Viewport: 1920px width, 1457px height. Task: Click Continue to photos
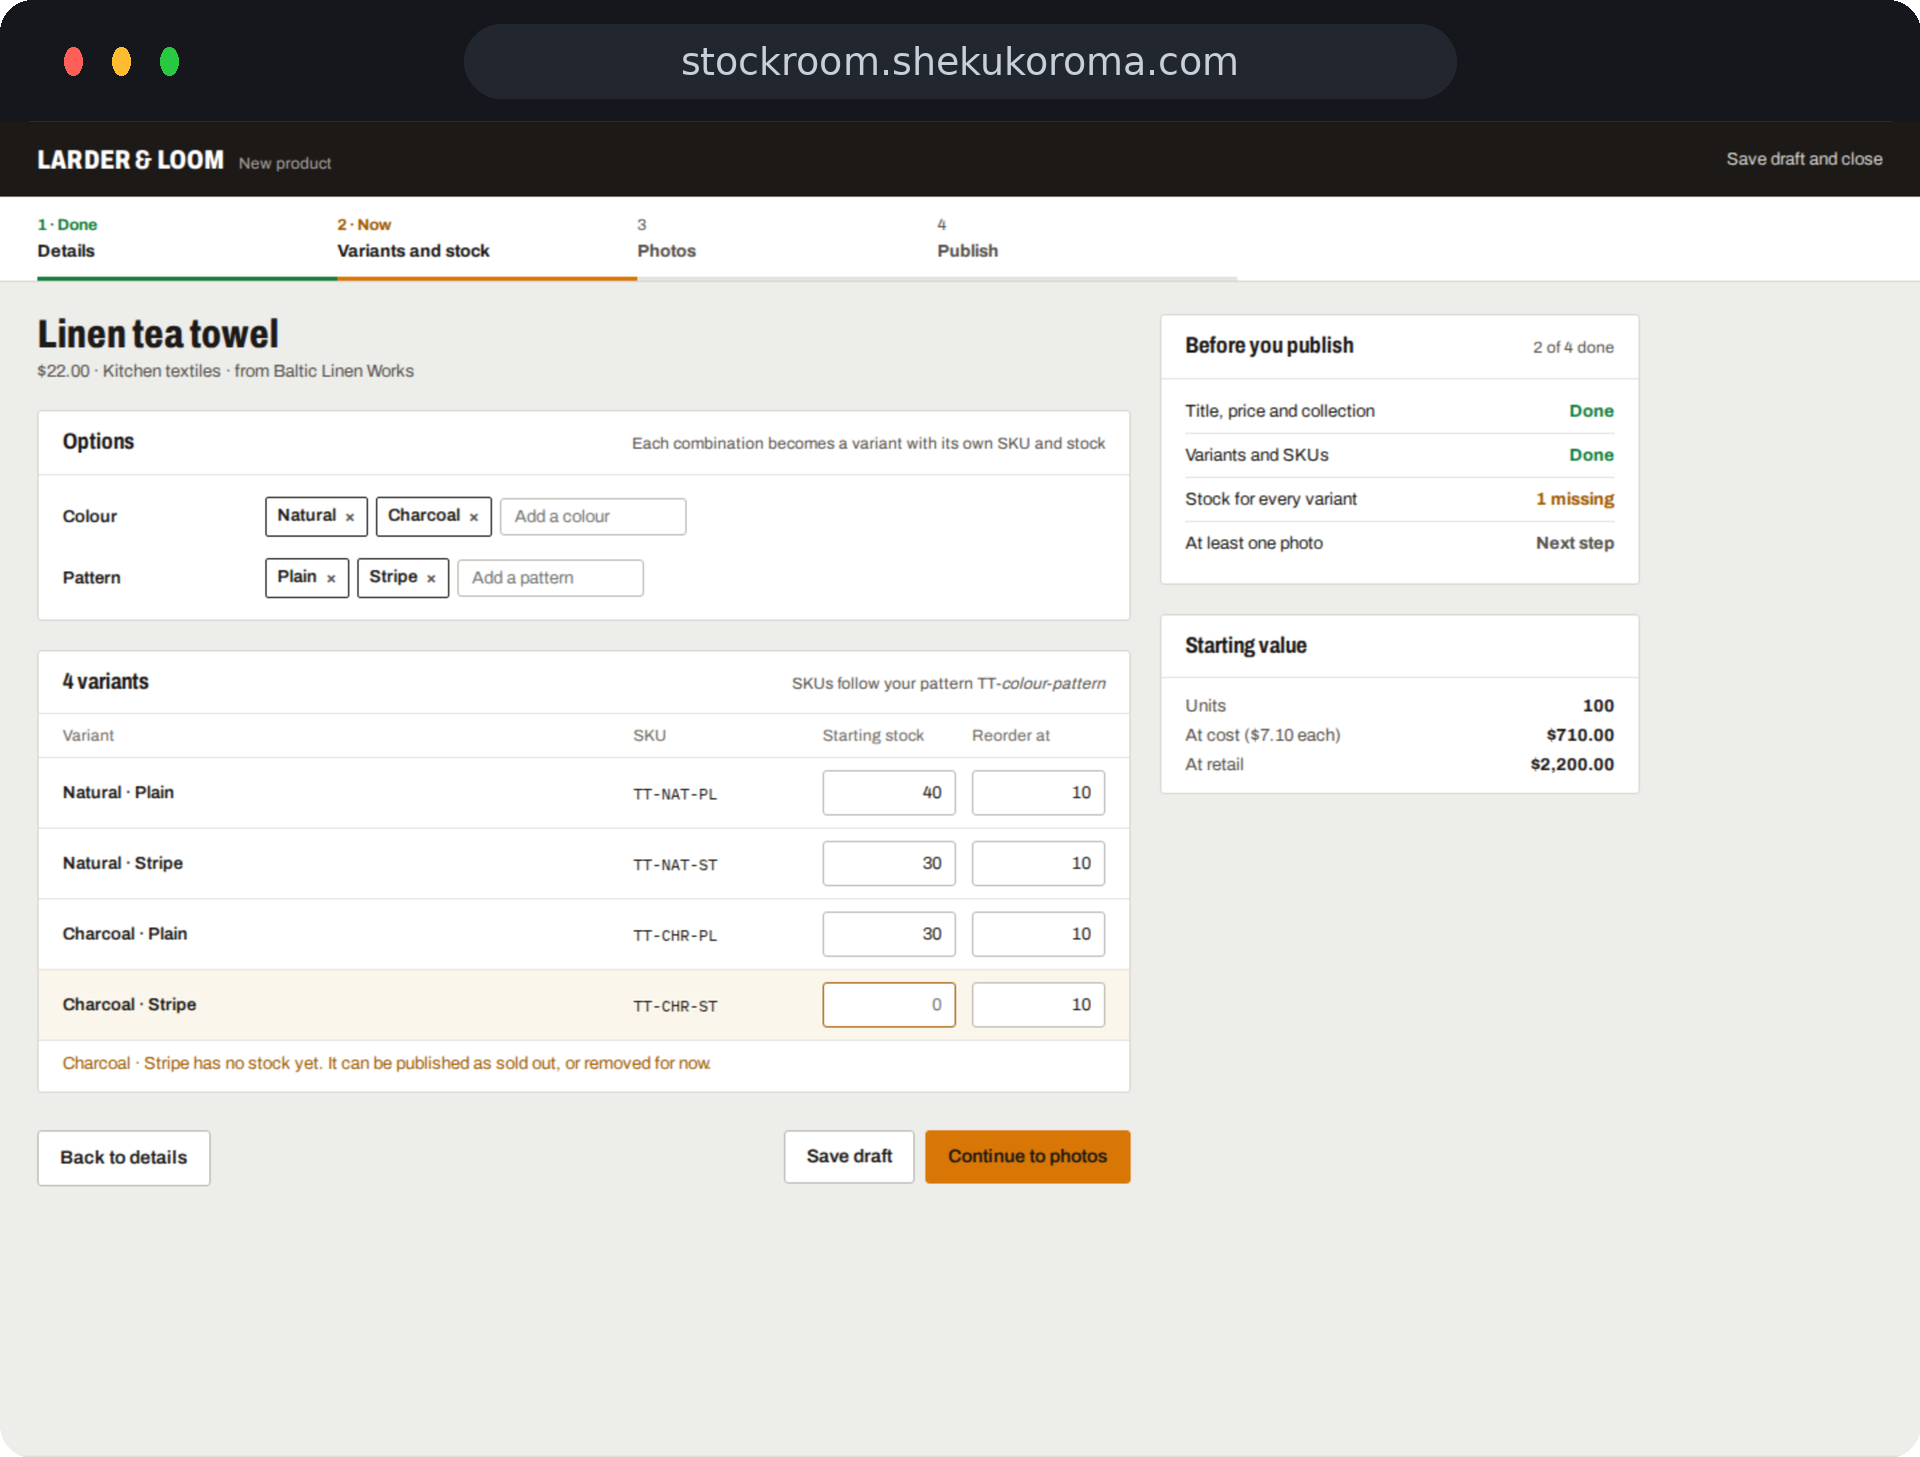[x=1028, y=1157]
